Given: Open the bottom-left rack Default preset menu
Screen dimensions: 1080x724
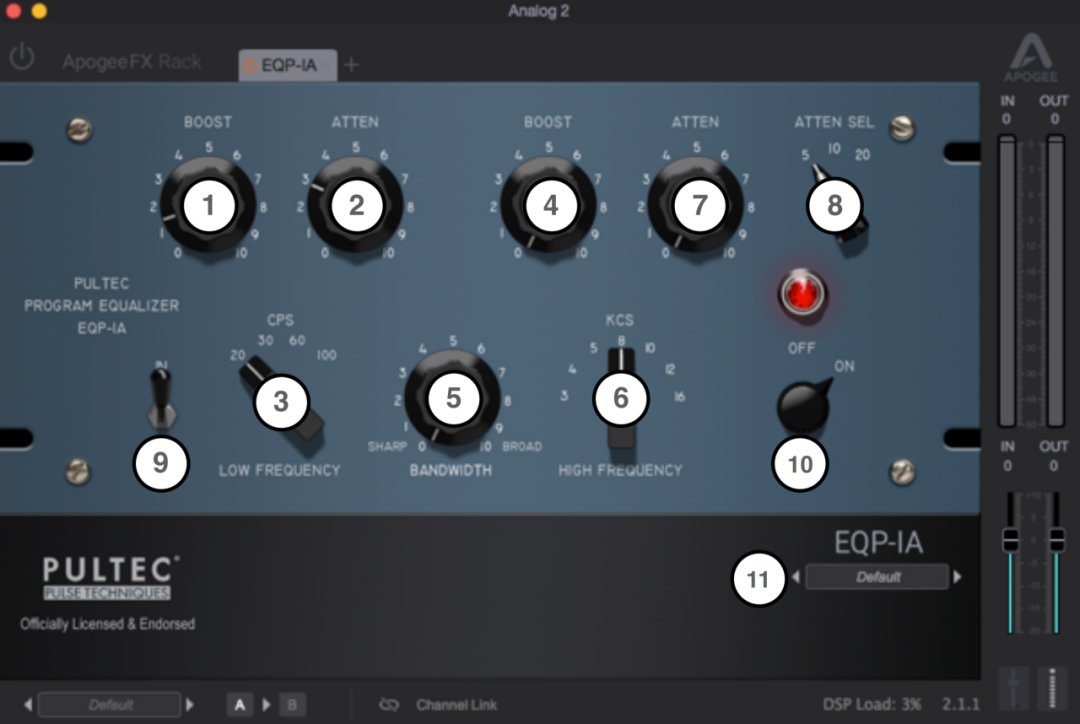Looking at the screenshot, I should tap(110, 705).
